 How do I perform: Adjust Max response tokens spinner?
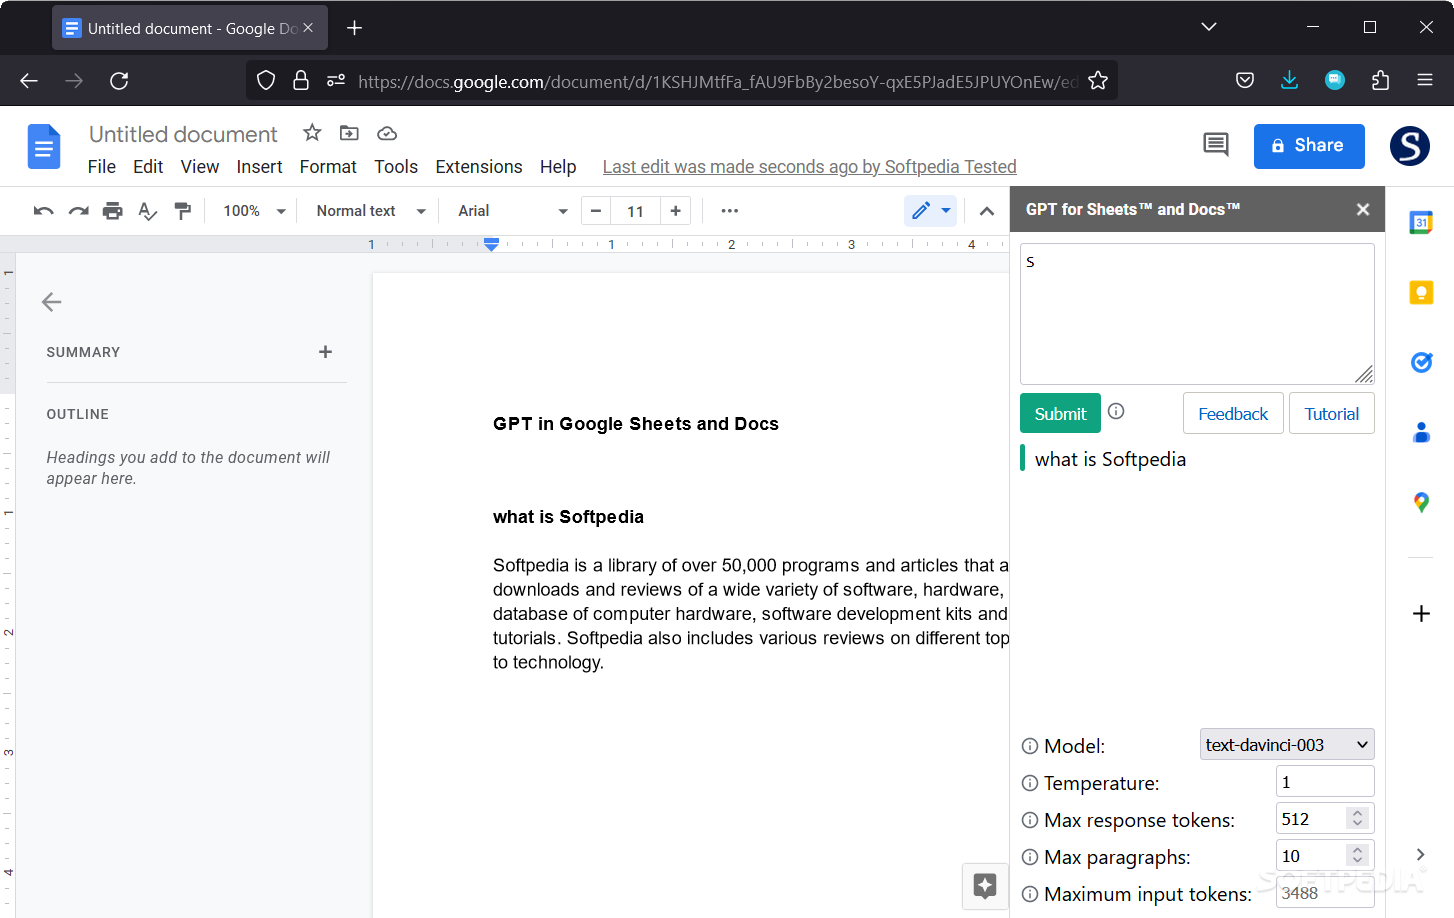click(x=1357, y=818)
